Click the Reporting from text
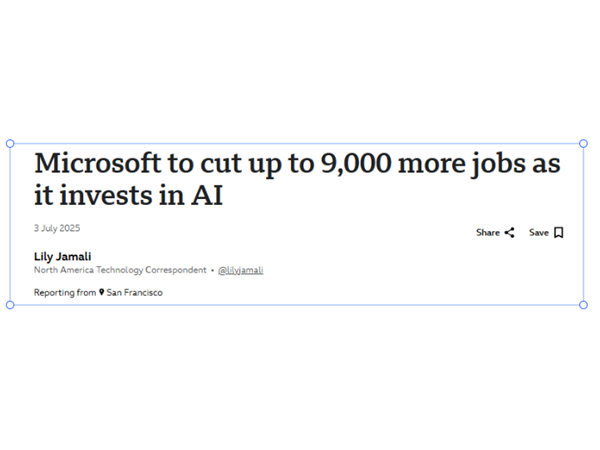 pos(65,293)
